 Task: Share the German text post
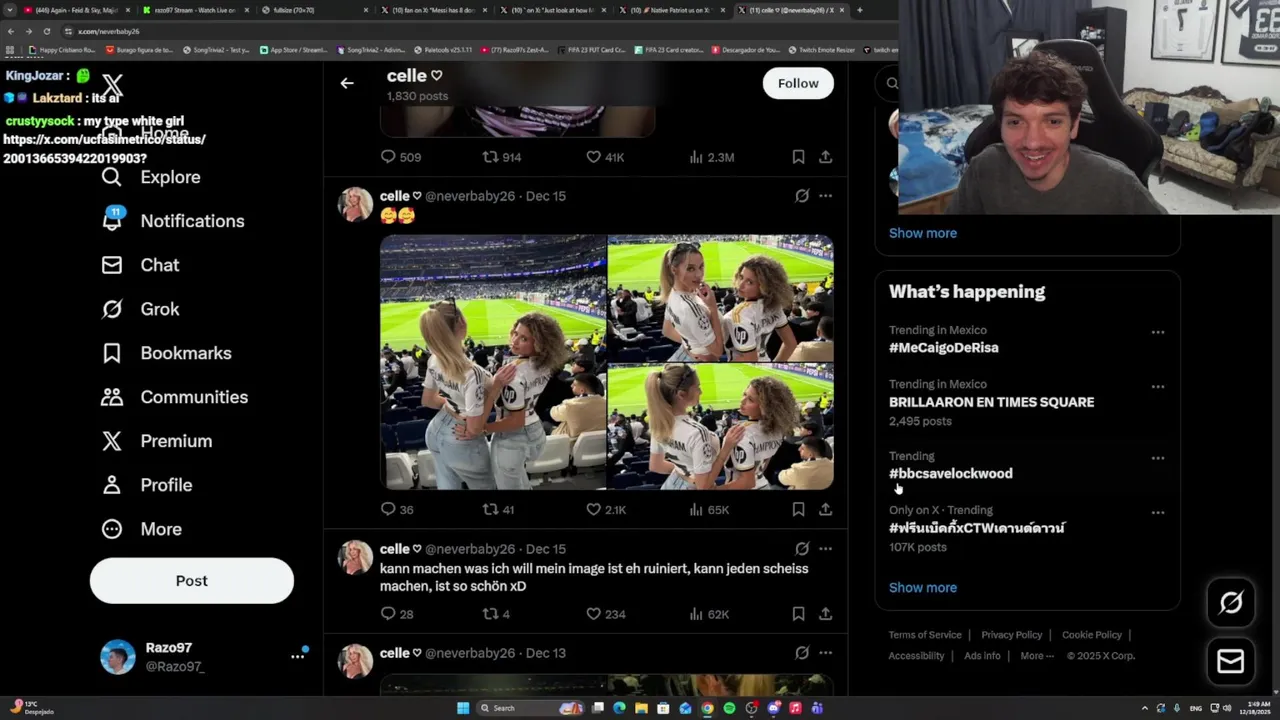pyautogui.click(x=825, y=614)
